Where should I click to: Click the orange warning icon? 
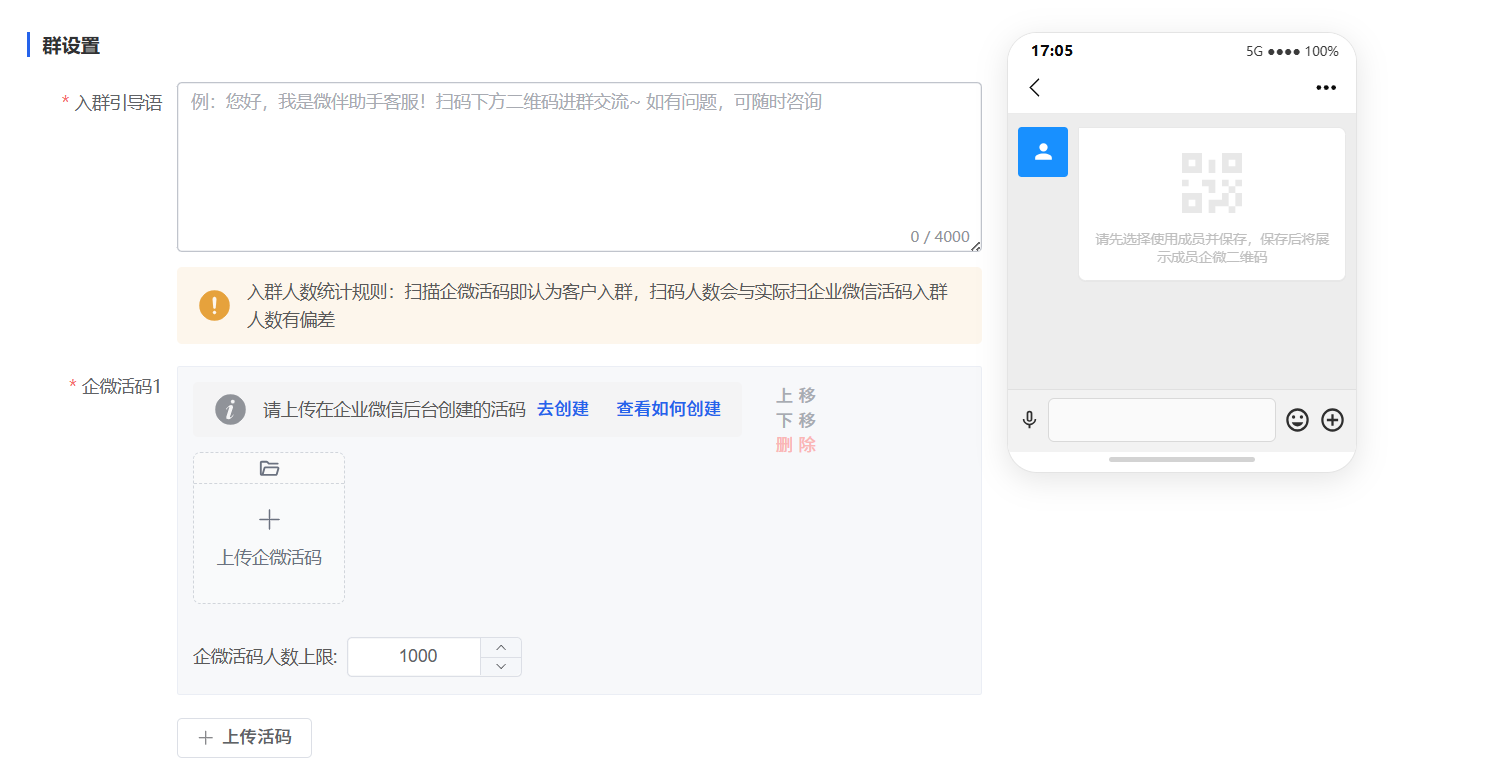[214, 305]
